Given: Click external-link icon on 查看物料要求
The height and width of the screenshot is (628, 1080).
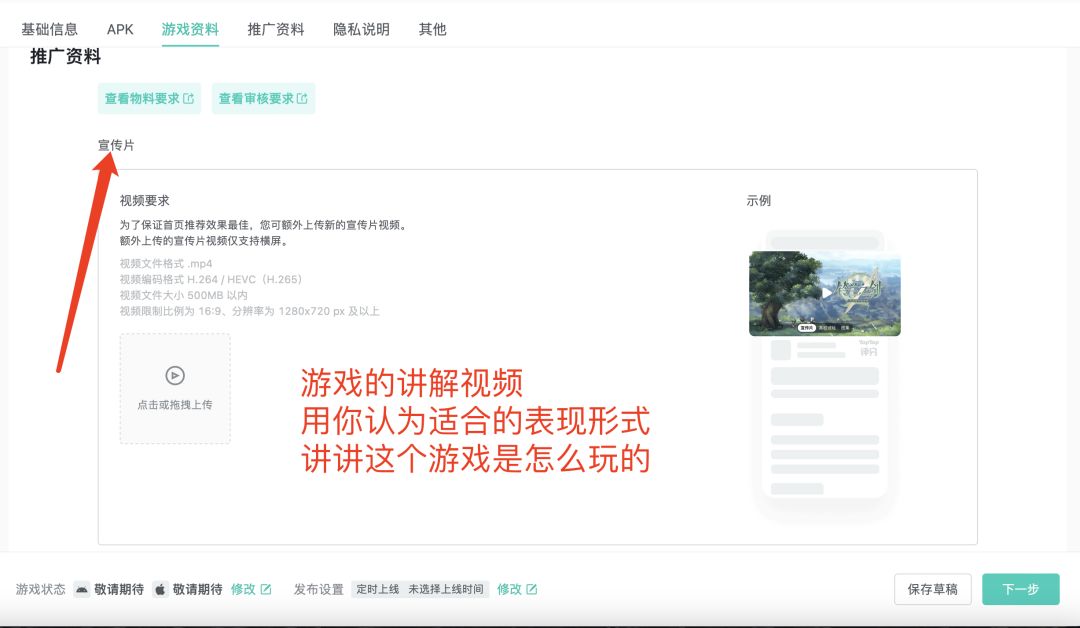Looking at the screenshot, I should click(x=188, y=98).
